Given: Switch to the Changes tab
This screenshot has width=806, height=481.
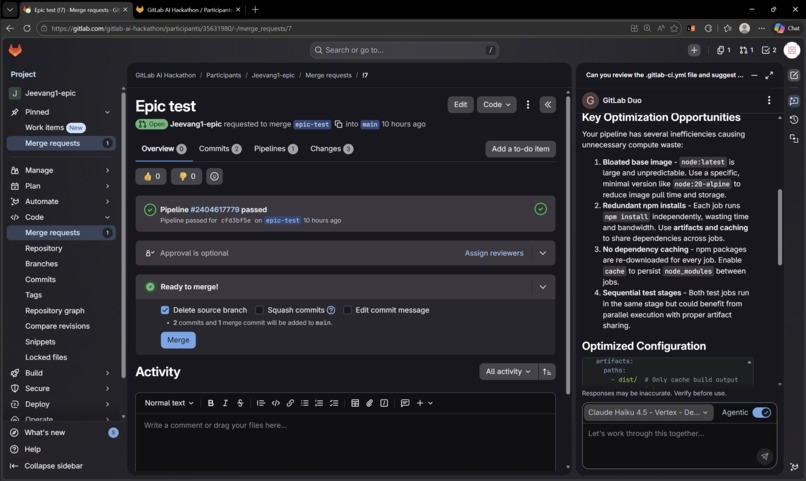Looking at the screenshot, I should (332, 149).
